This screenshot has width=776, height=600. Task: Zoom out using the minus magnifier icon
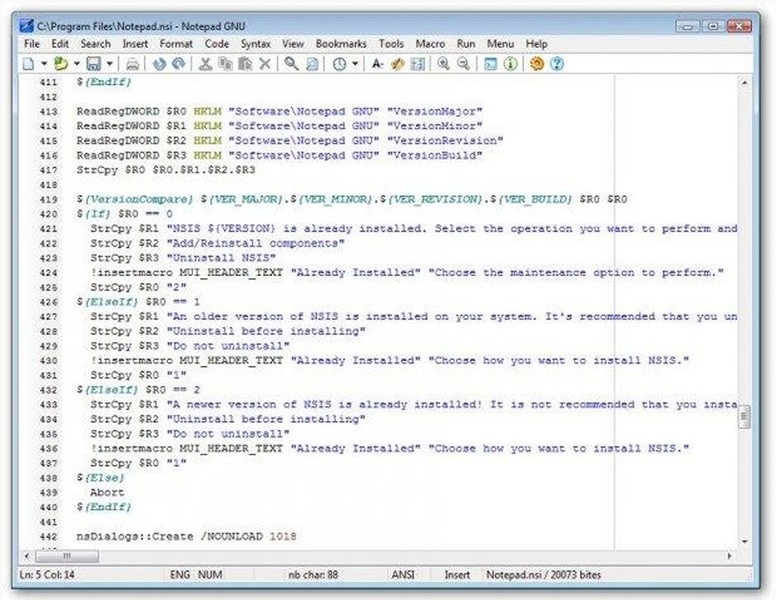point(463,64)
